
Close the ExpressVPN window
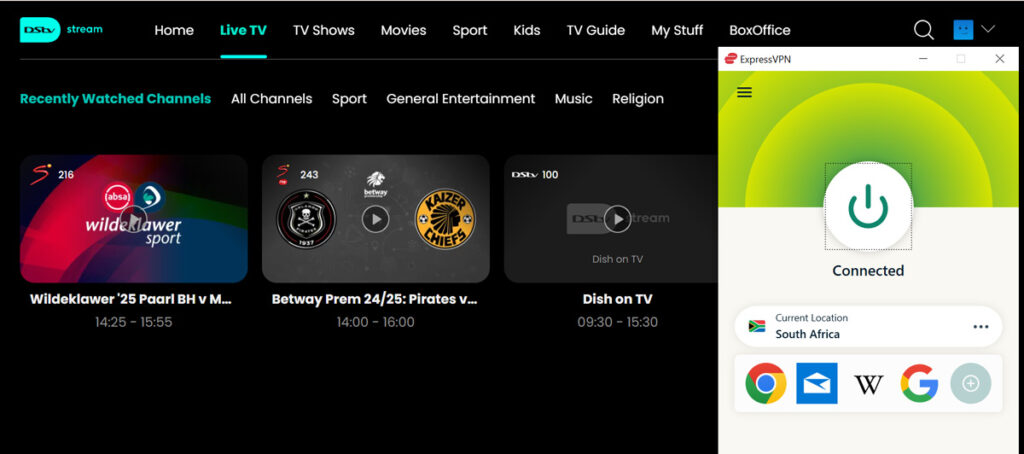(x=999, y=59)
